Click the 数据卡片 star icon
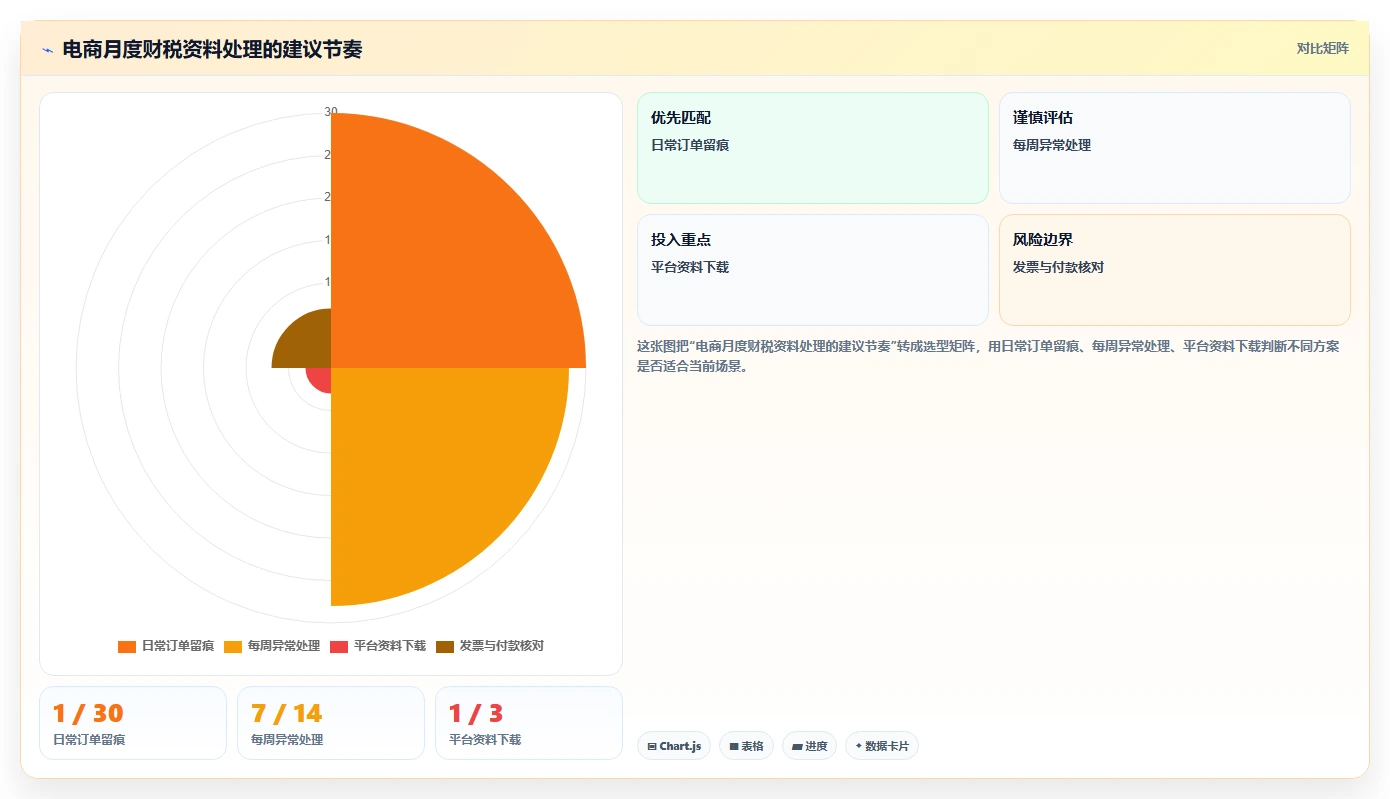 859,746
